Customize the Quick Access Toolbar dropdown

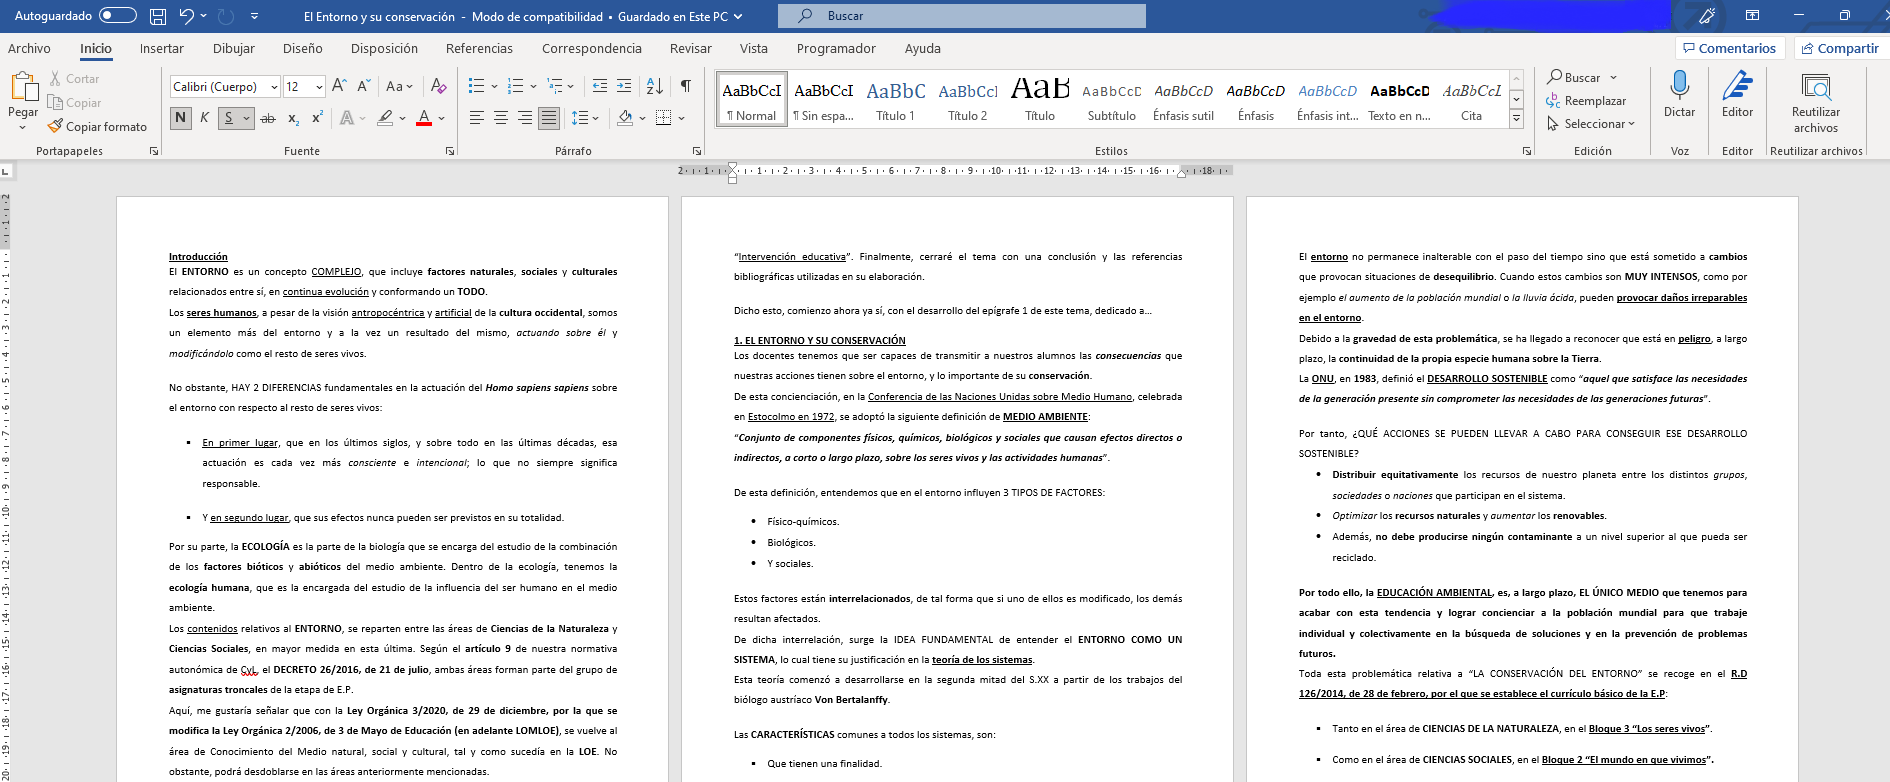click(x=254, y=16)
